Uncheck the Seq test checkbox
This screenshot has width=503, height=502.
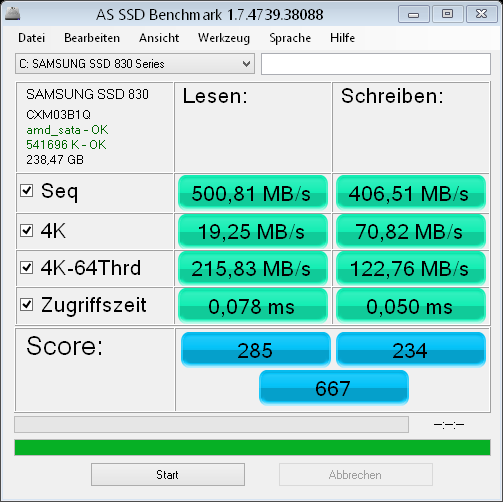26,191
